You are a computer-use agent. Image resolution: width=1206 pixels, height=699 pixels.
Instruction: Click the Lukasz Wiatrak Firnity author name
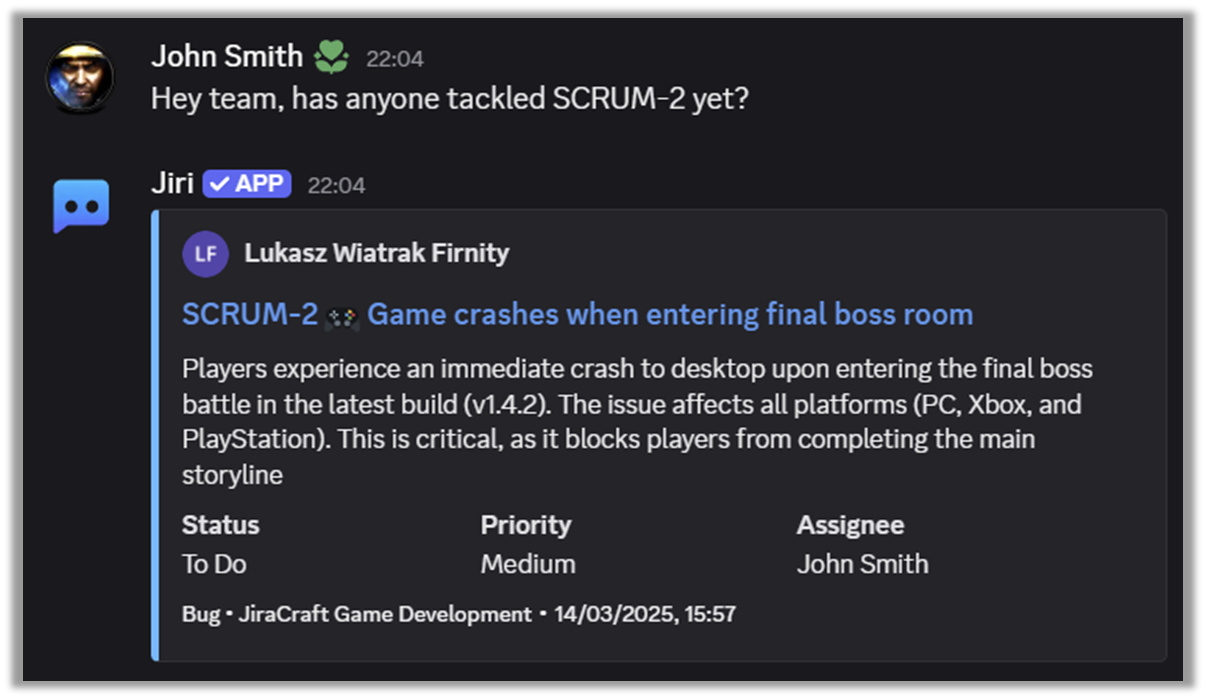click(377, 253)
